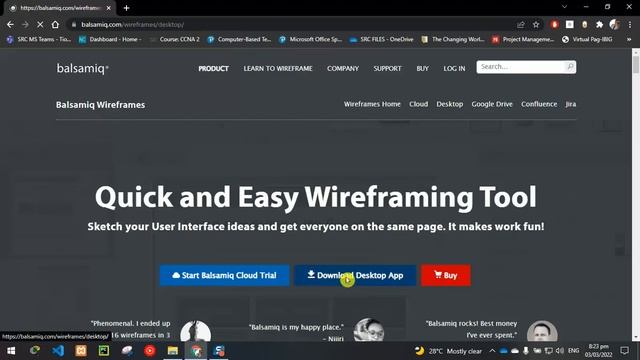The height and width of the screenshot is (360, 640).
Task: Click the Chrome icon in the taskbar
Action: tap(196, 351)
